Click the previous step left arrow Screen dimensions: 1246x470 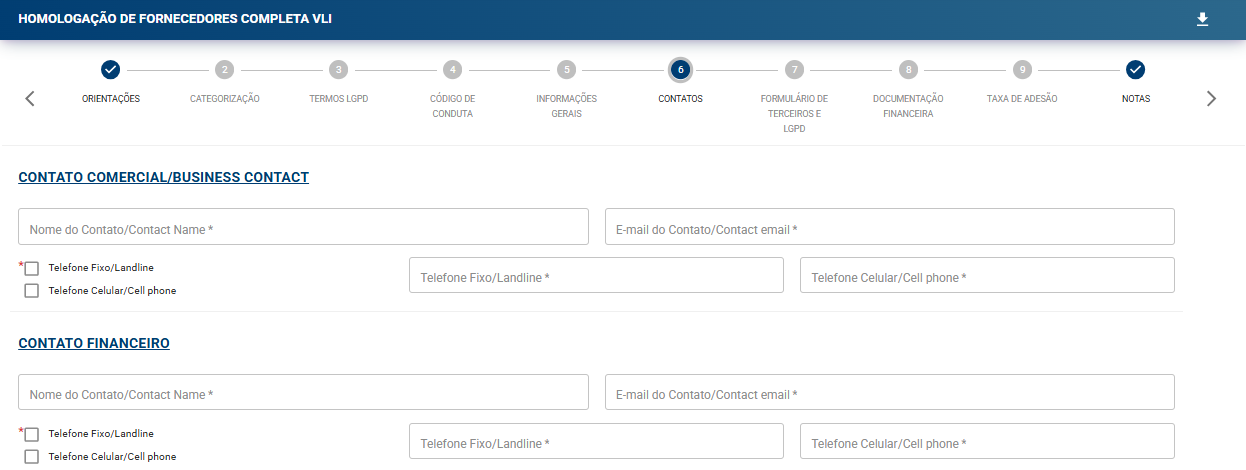pos(30,98)
